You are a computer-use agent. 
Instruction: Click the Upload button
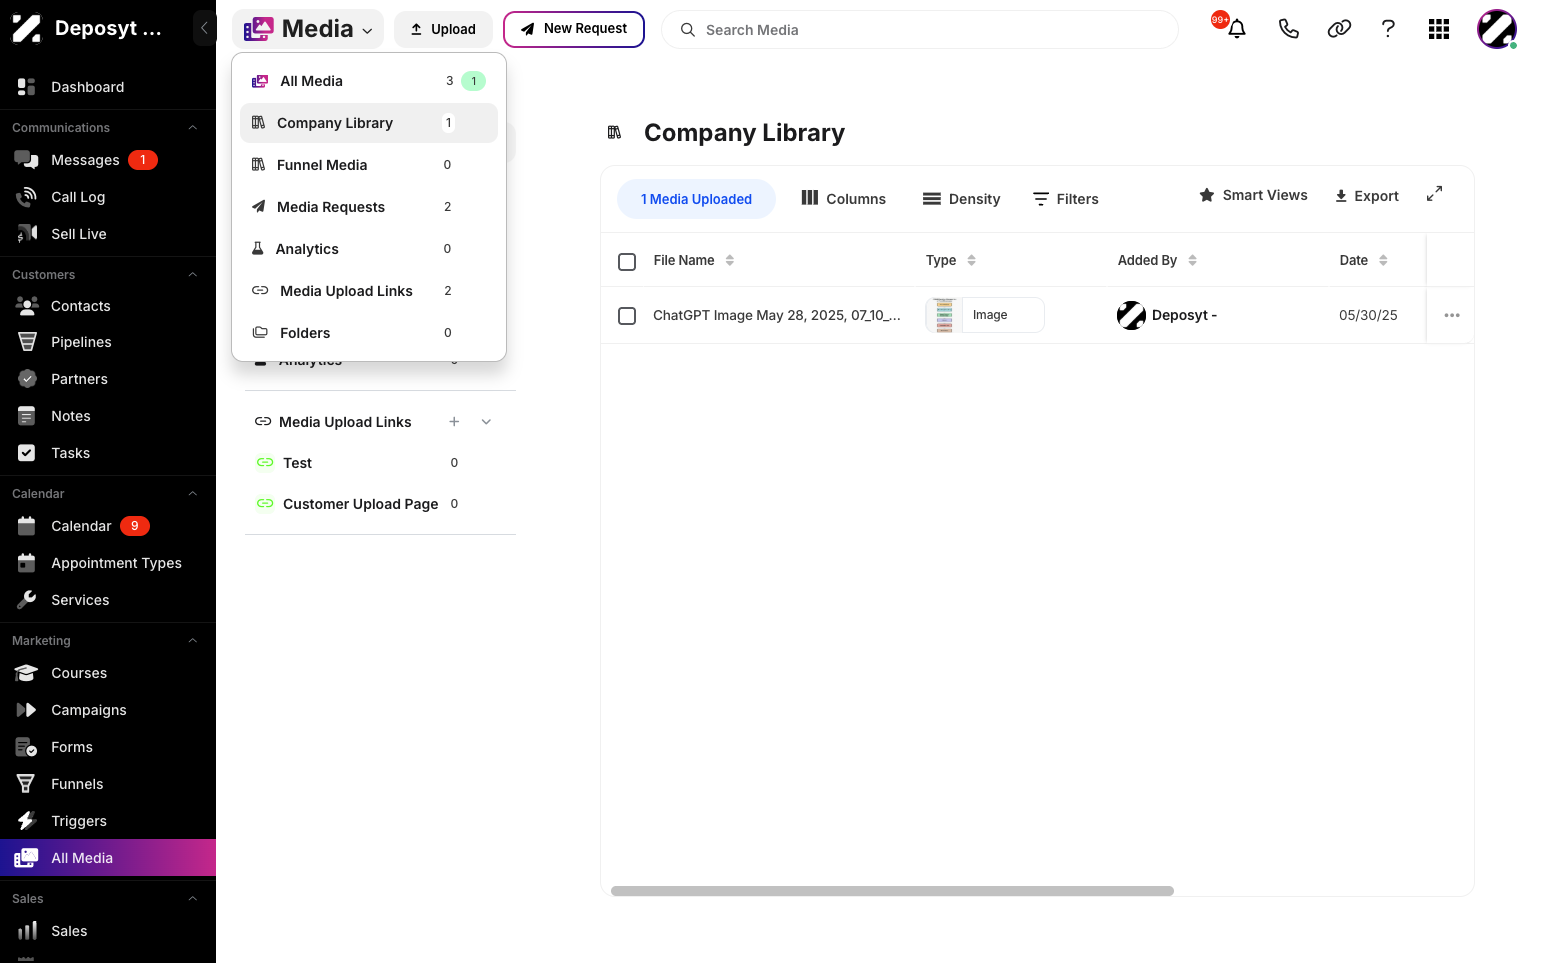pyautogui.click(x=443, y=29)
